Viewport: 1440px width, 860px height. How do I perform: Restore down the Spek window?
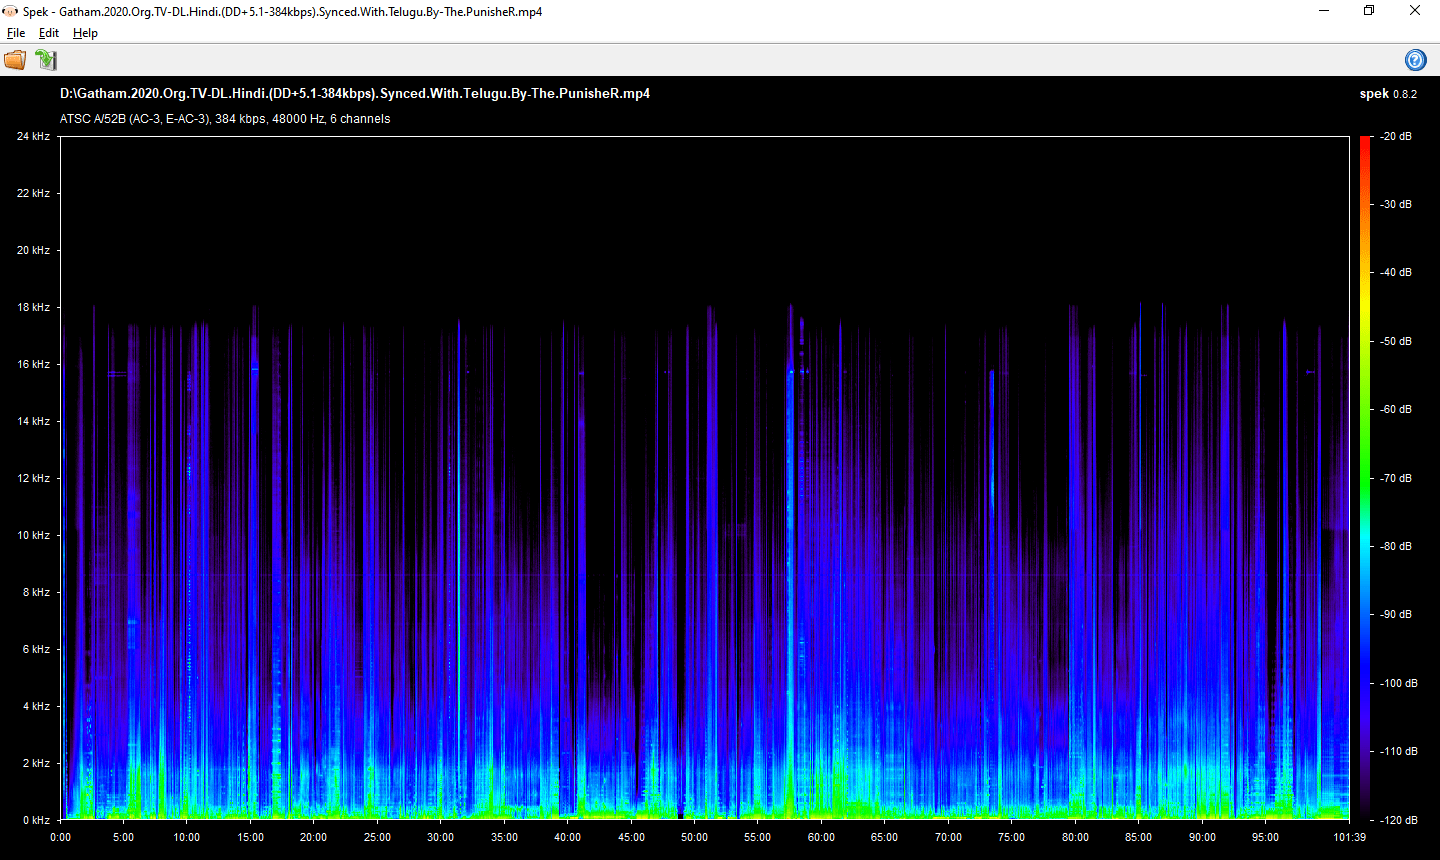(1369, 11)
